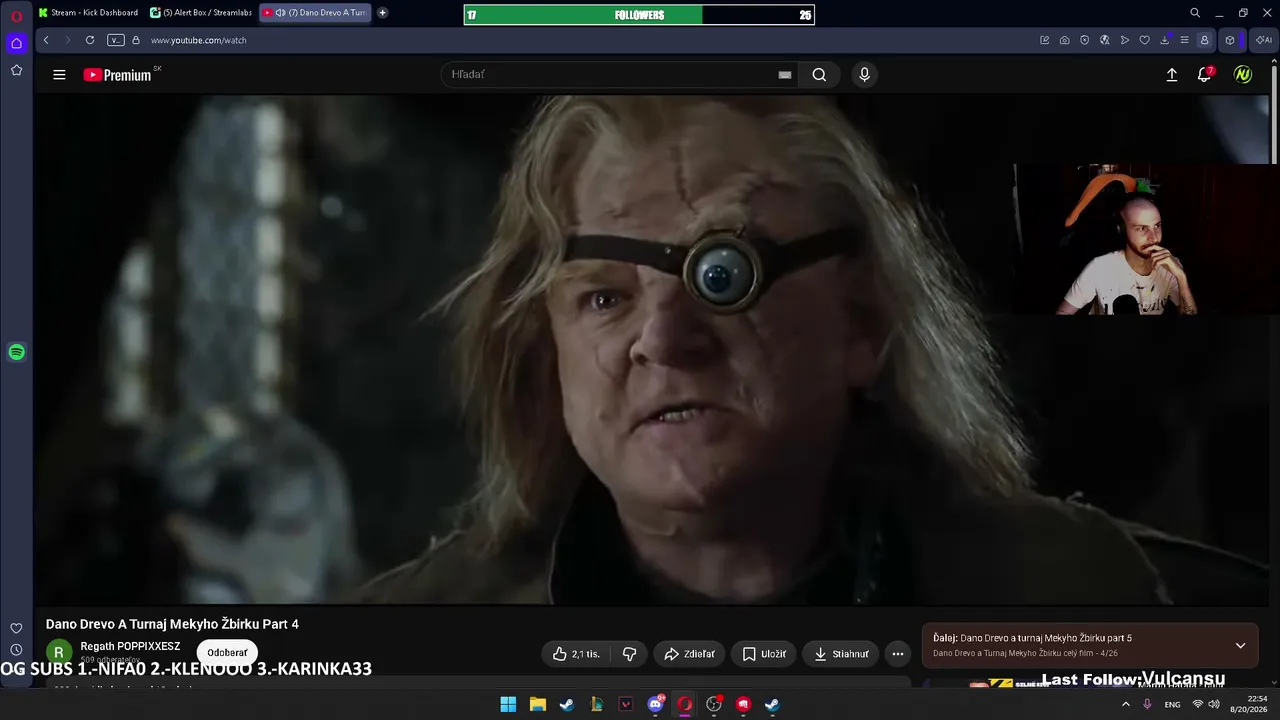This screenshot has width=1280, height=720.
Task: Mute audio on the Dano Drevo tab
Action: 280,13
